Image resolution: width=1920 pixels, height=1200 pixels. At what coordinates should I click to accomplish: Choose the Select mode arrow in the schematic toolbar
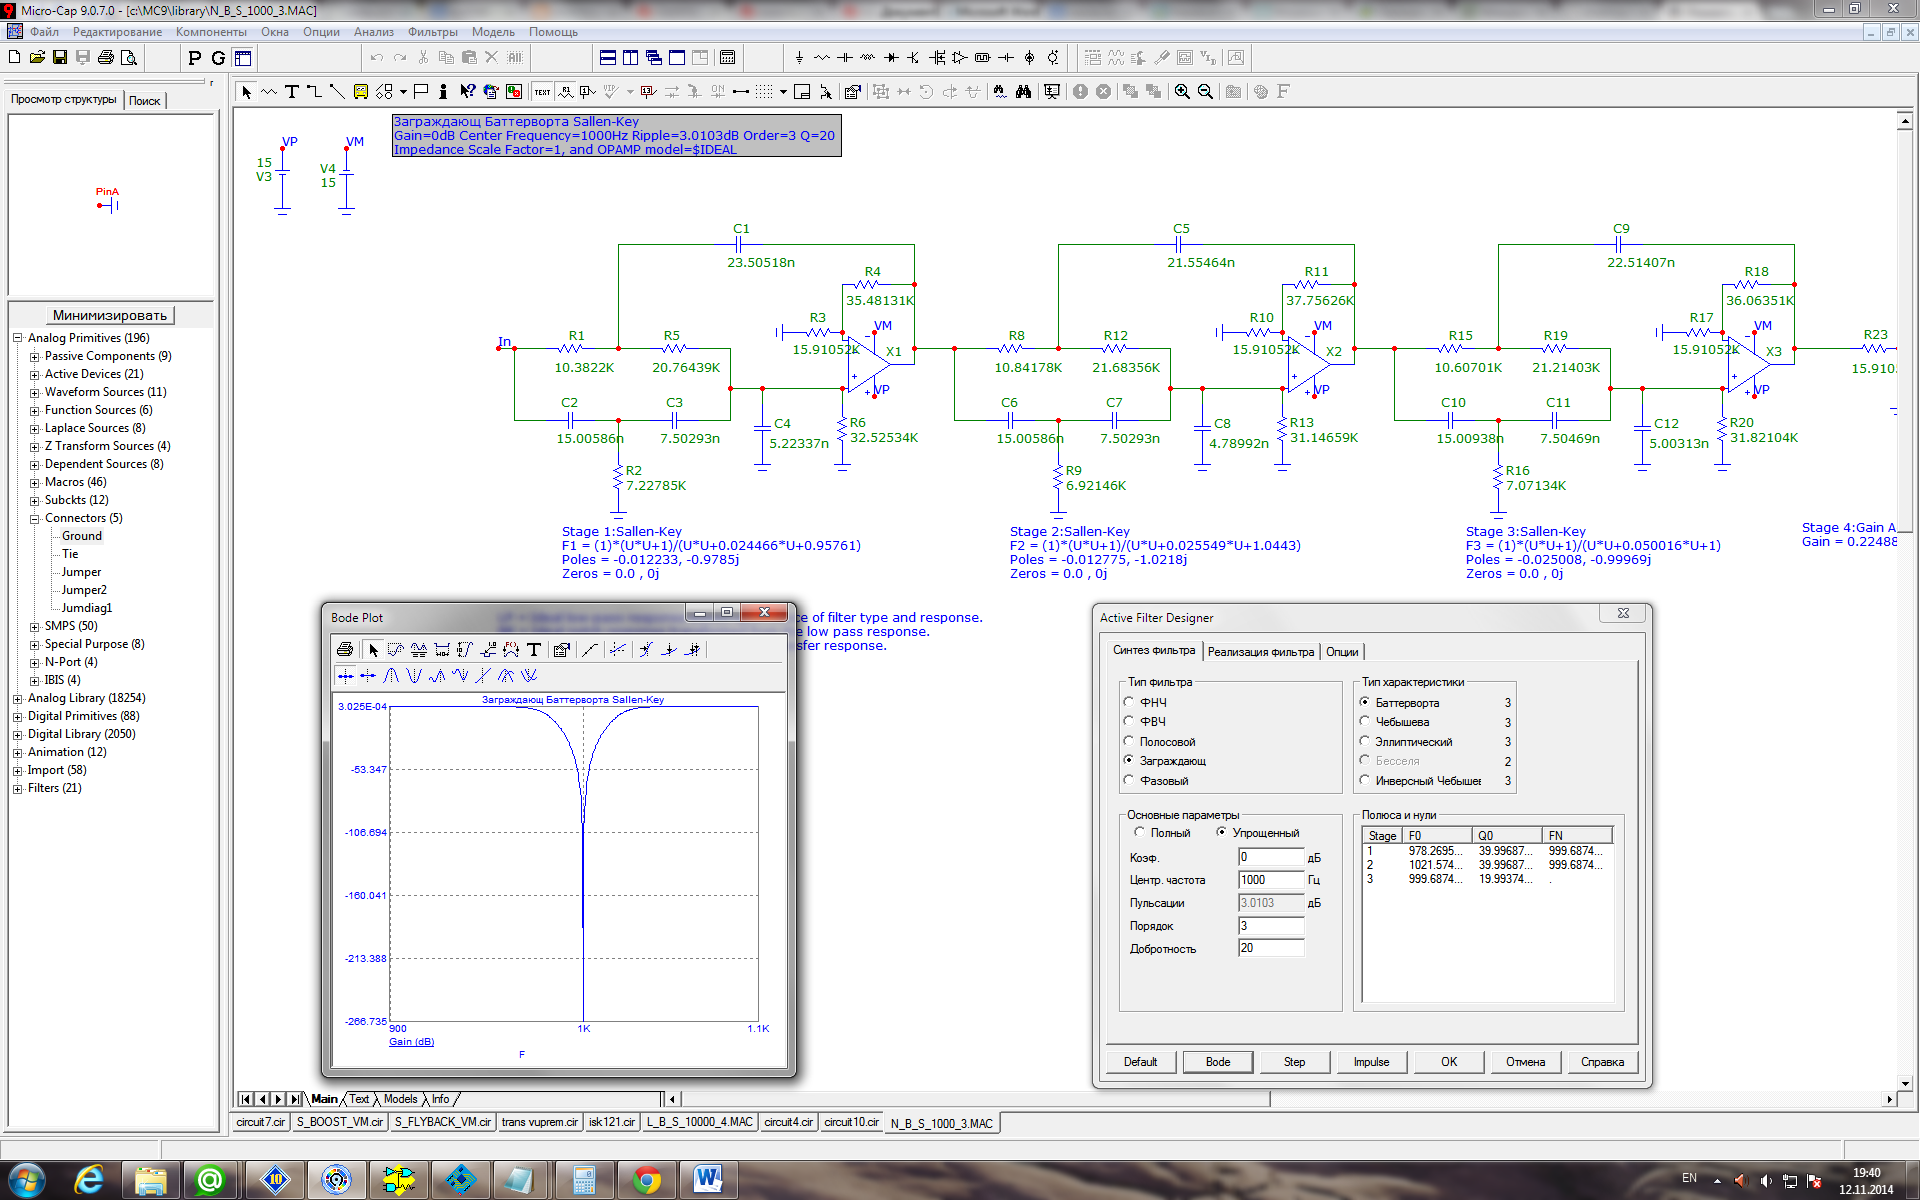[x=246, y=92]
